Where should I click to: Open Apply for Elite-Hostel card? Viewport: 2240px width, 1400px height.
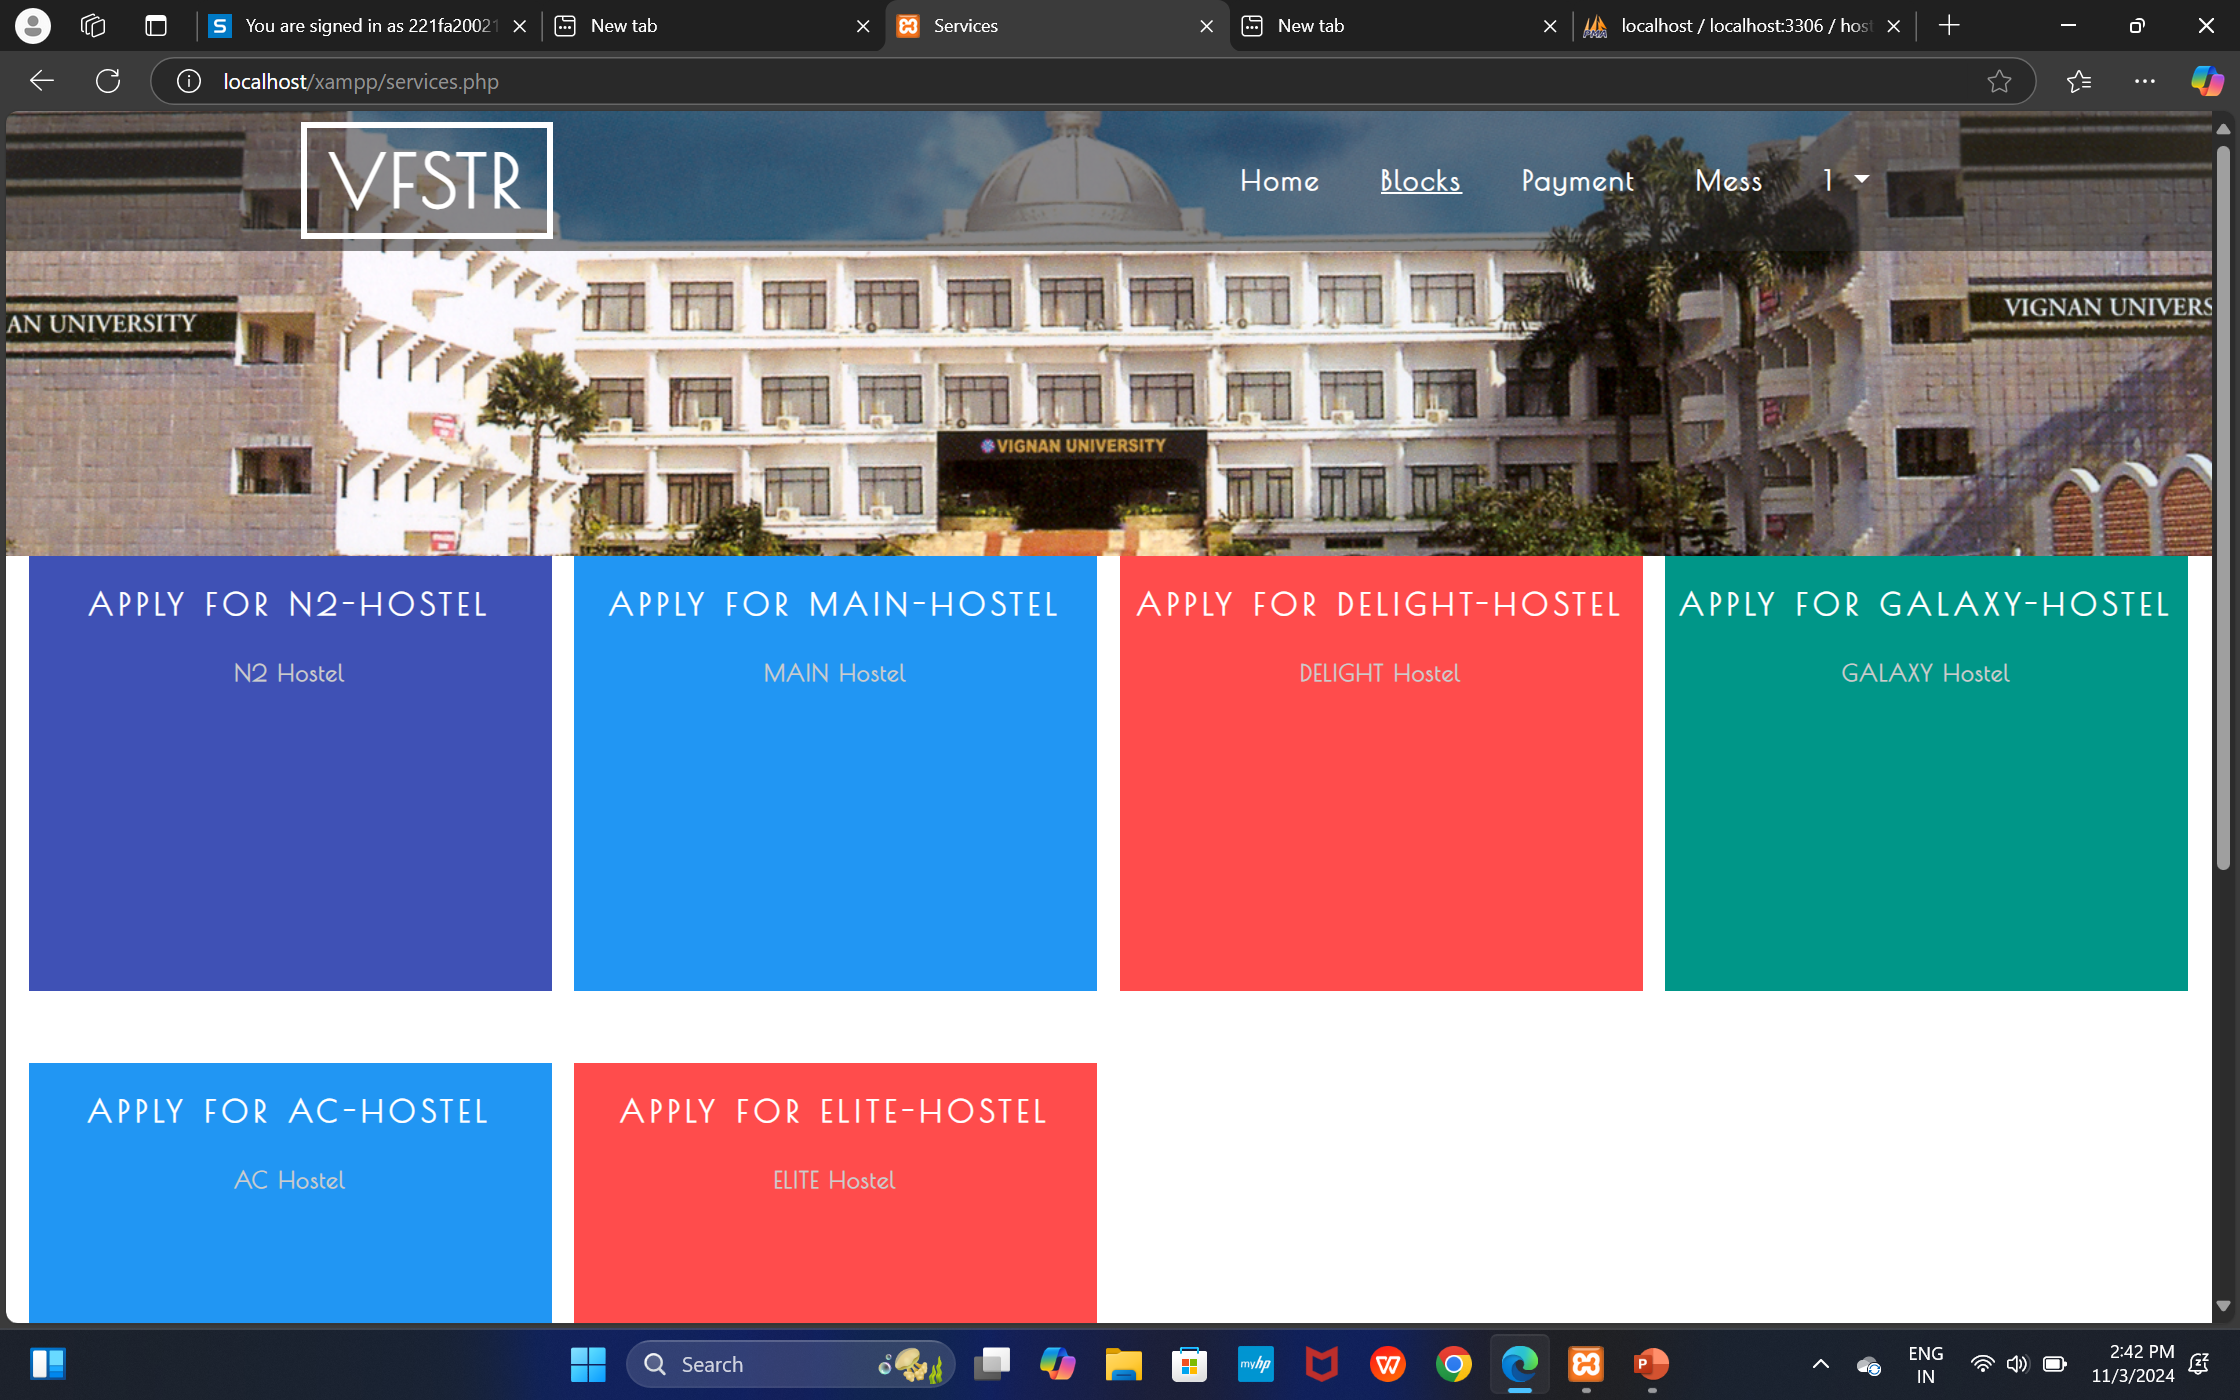coord(835,1192)
